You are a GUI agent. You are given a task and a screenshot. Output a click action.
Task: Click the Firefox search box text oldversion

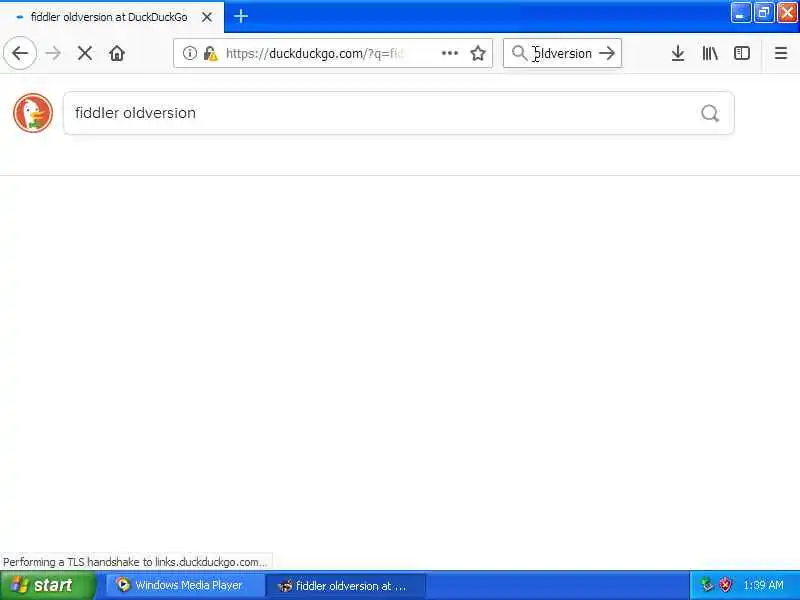562,53
